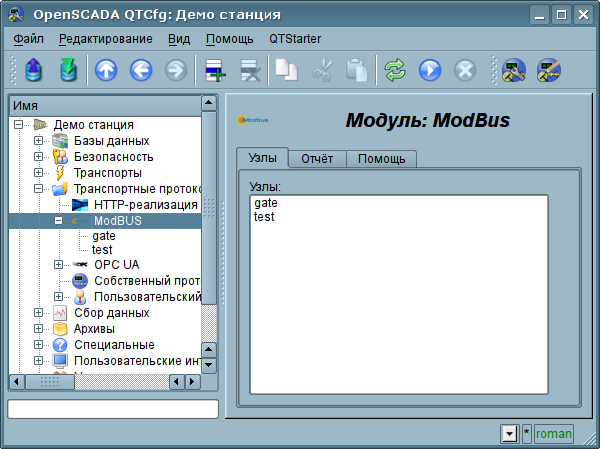Screen dimensions: 600x449
Task: Go up one level with the up arrow
Action: [106, 70]
